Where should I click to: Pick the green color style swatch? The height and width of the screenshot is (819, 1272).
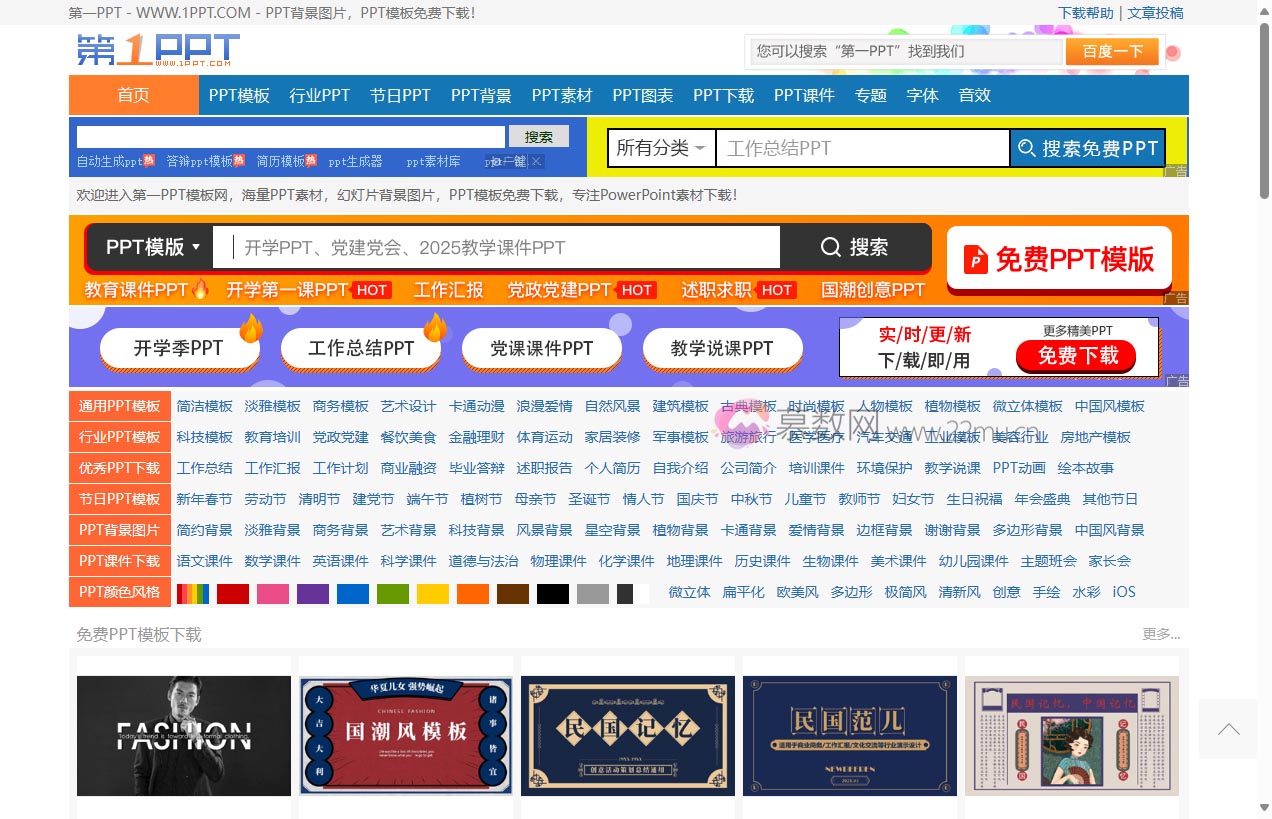click(x=393, y=593)
